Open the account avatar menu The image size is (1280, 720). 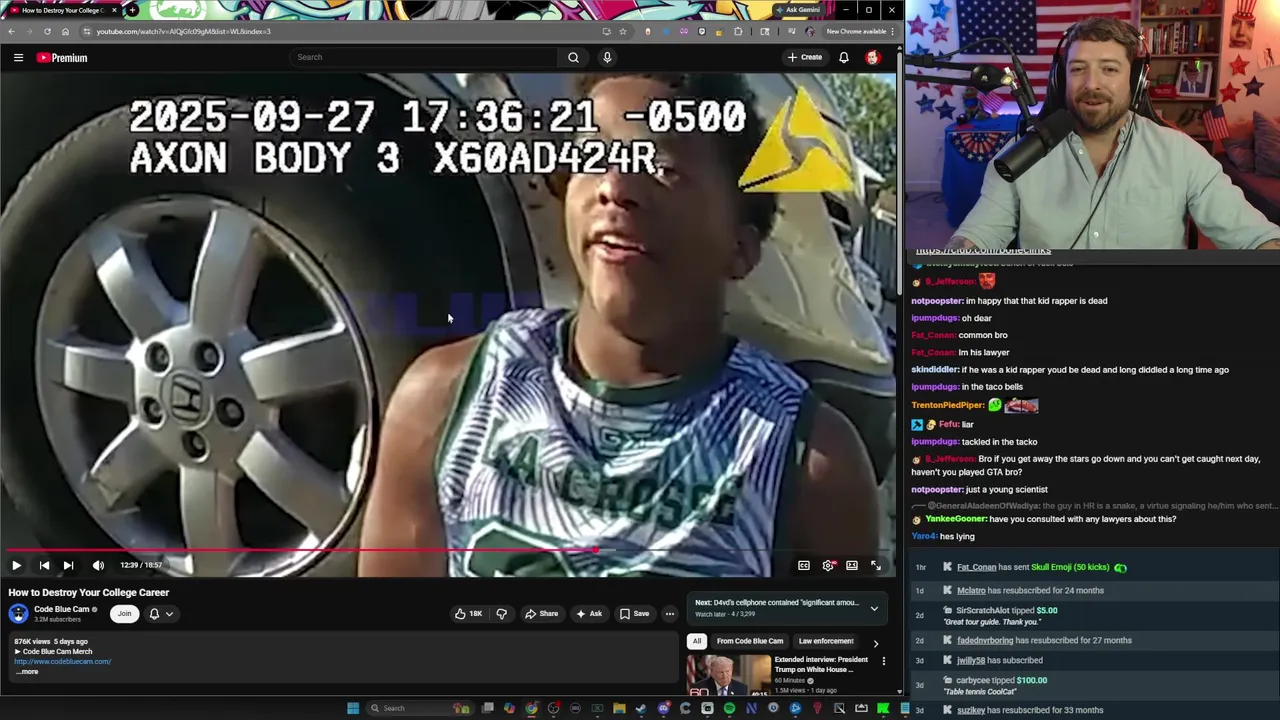[x=872, y=58]
